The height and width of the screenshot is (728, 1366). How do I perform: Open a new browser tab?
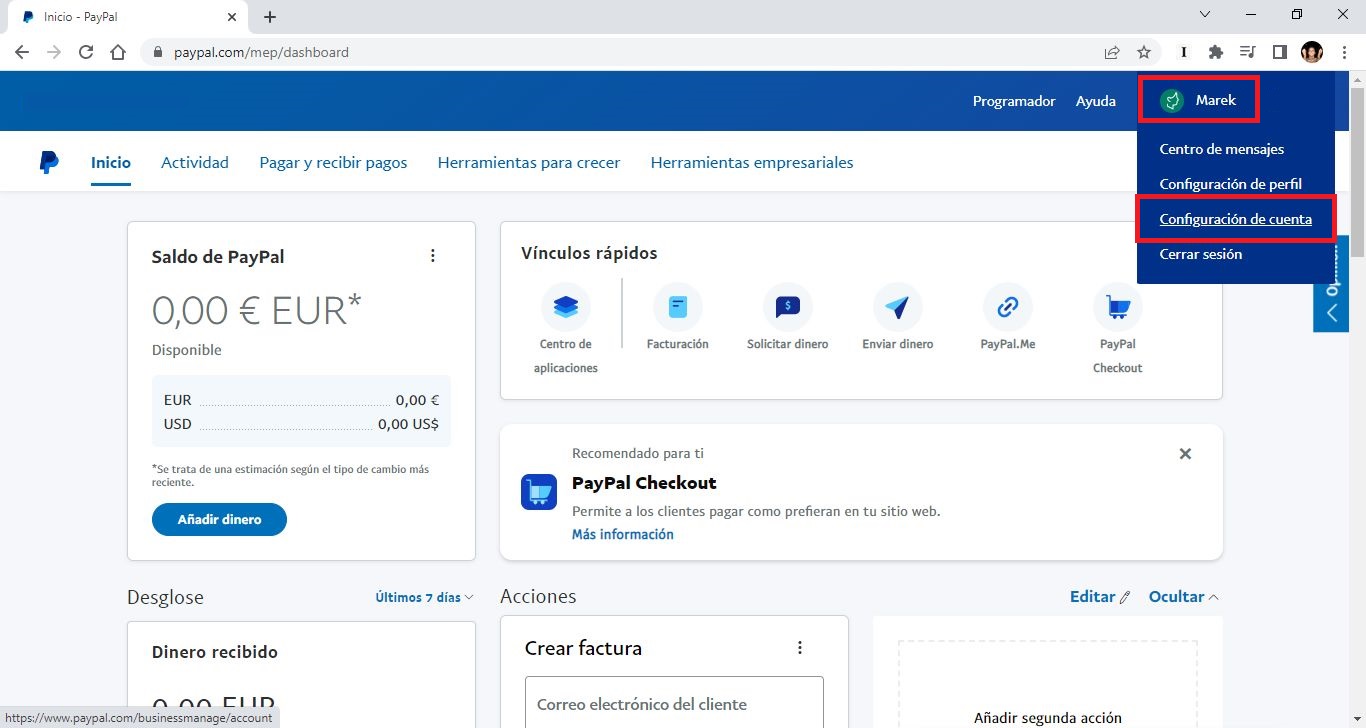[x=270, y=17]
